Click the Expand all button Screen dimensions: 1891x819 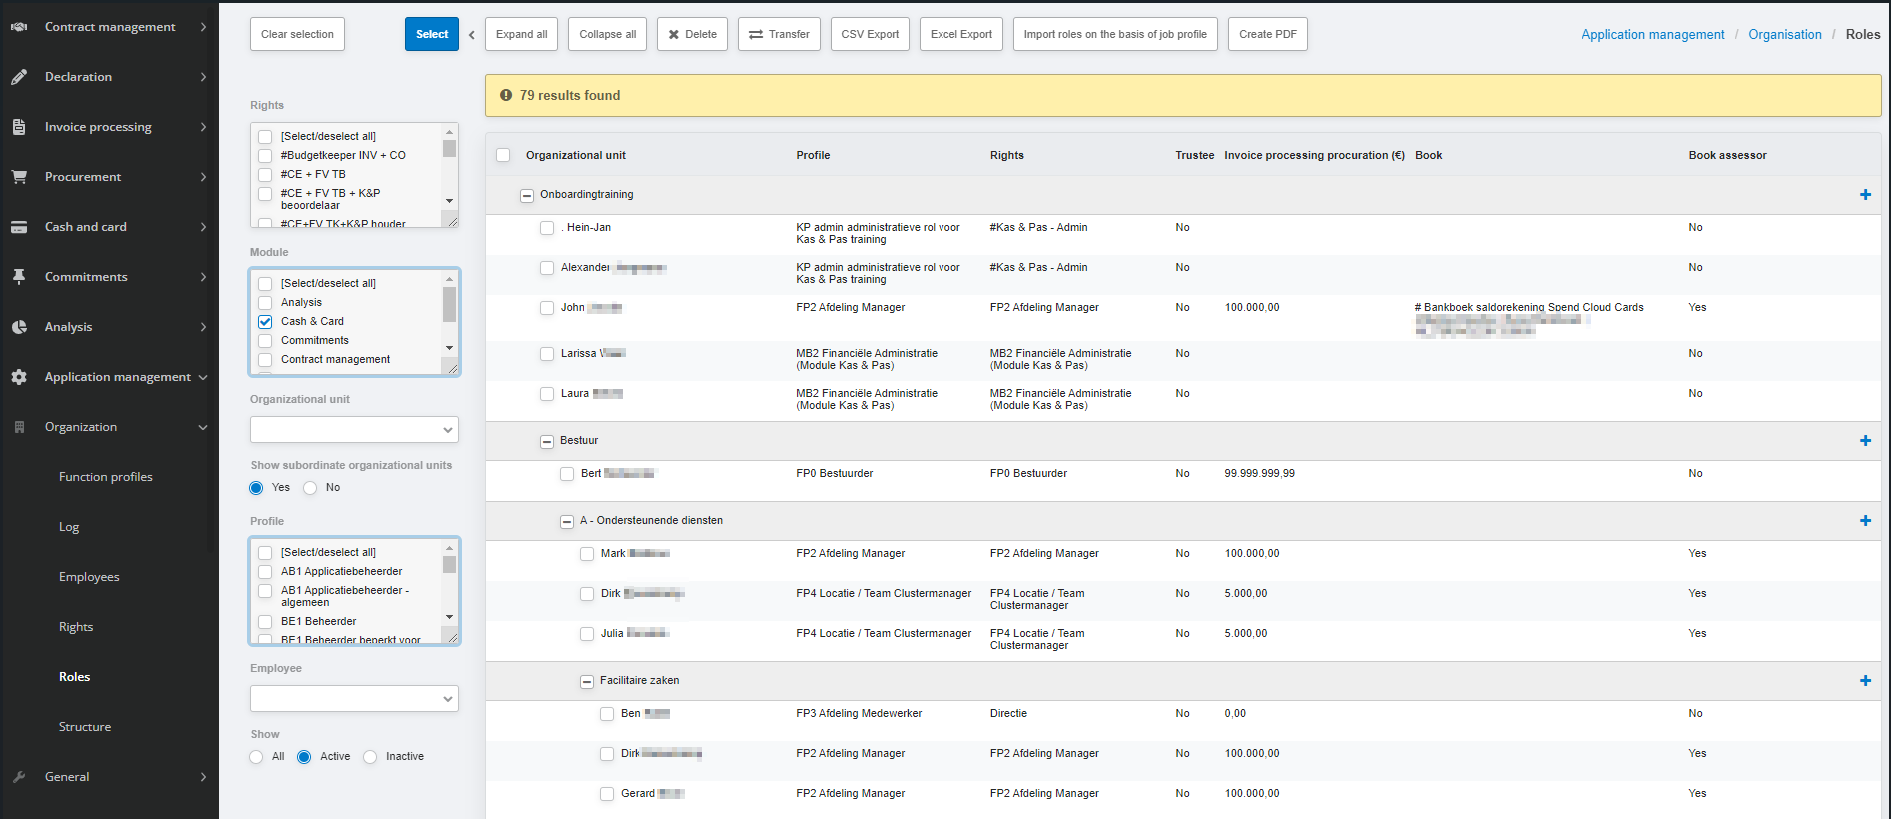pos(522,34)
